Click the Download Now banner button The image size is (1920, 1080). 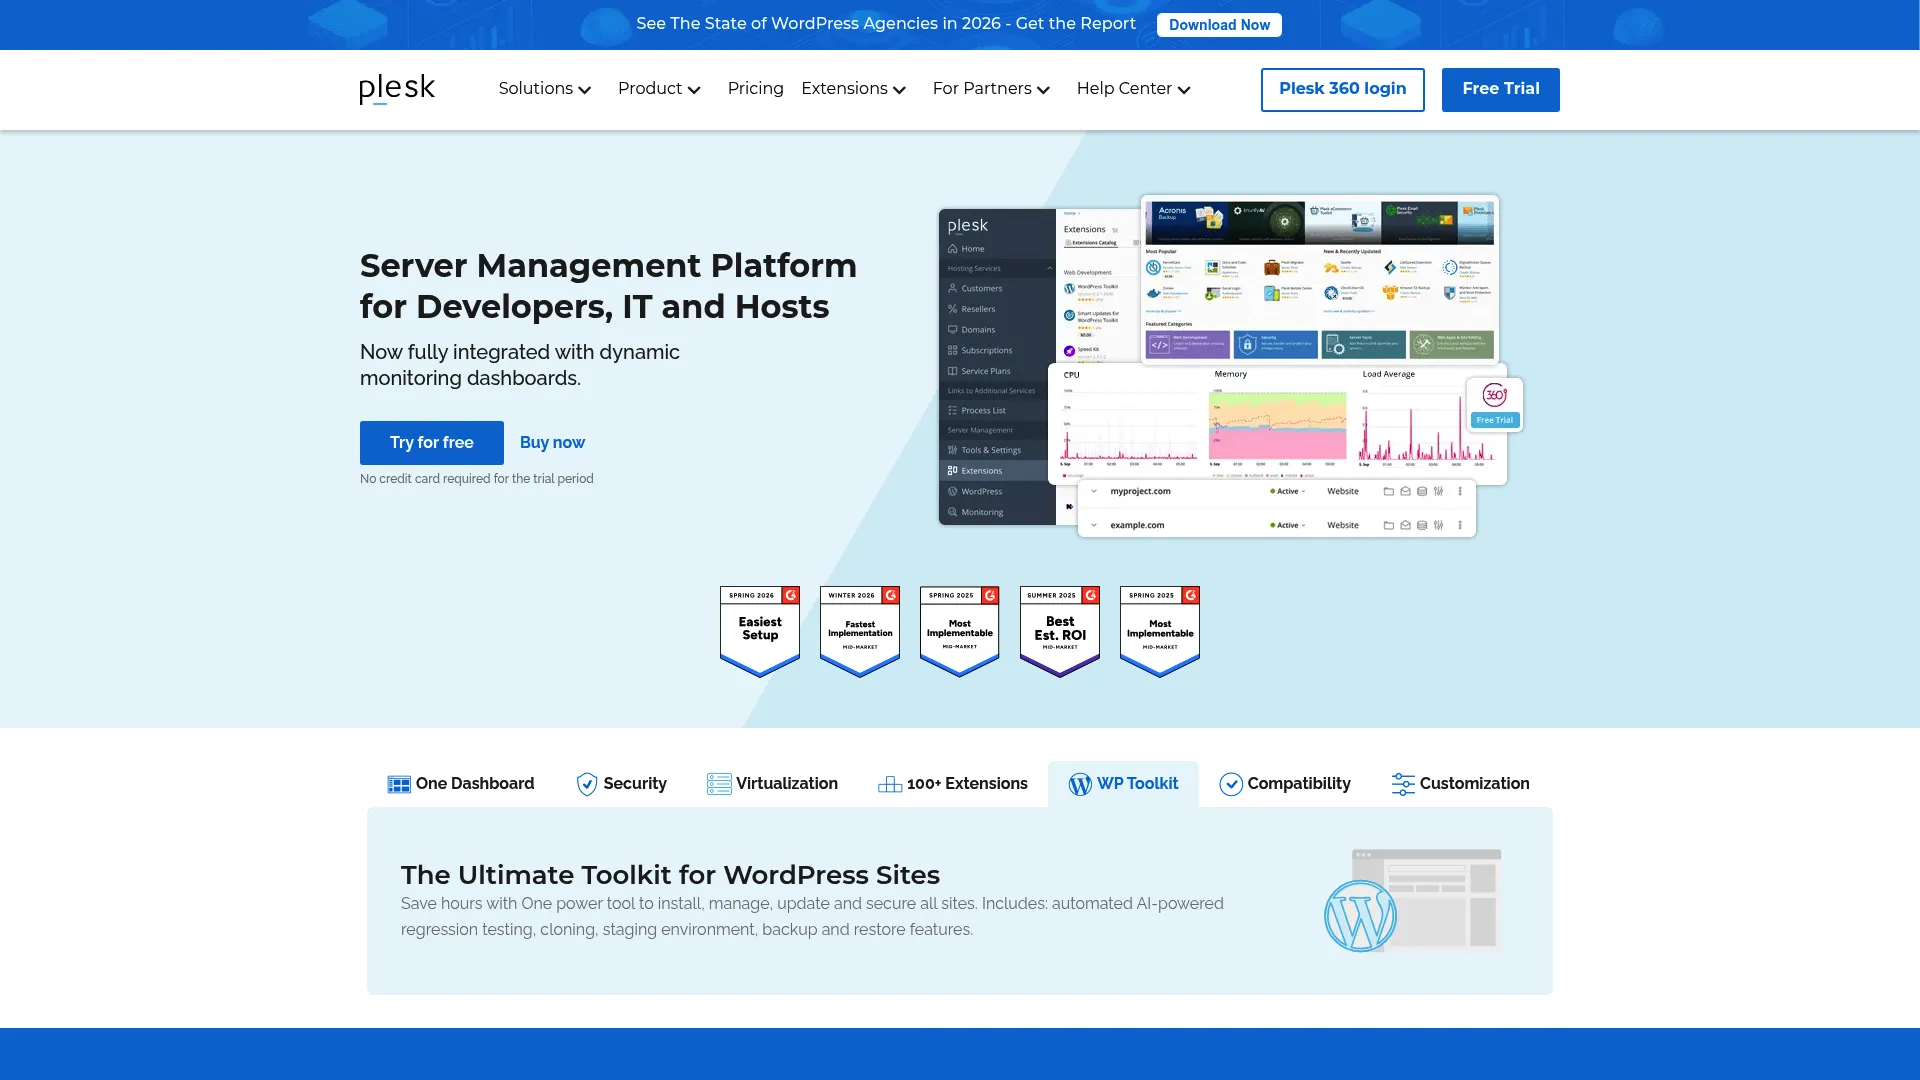click(1219, 25)
